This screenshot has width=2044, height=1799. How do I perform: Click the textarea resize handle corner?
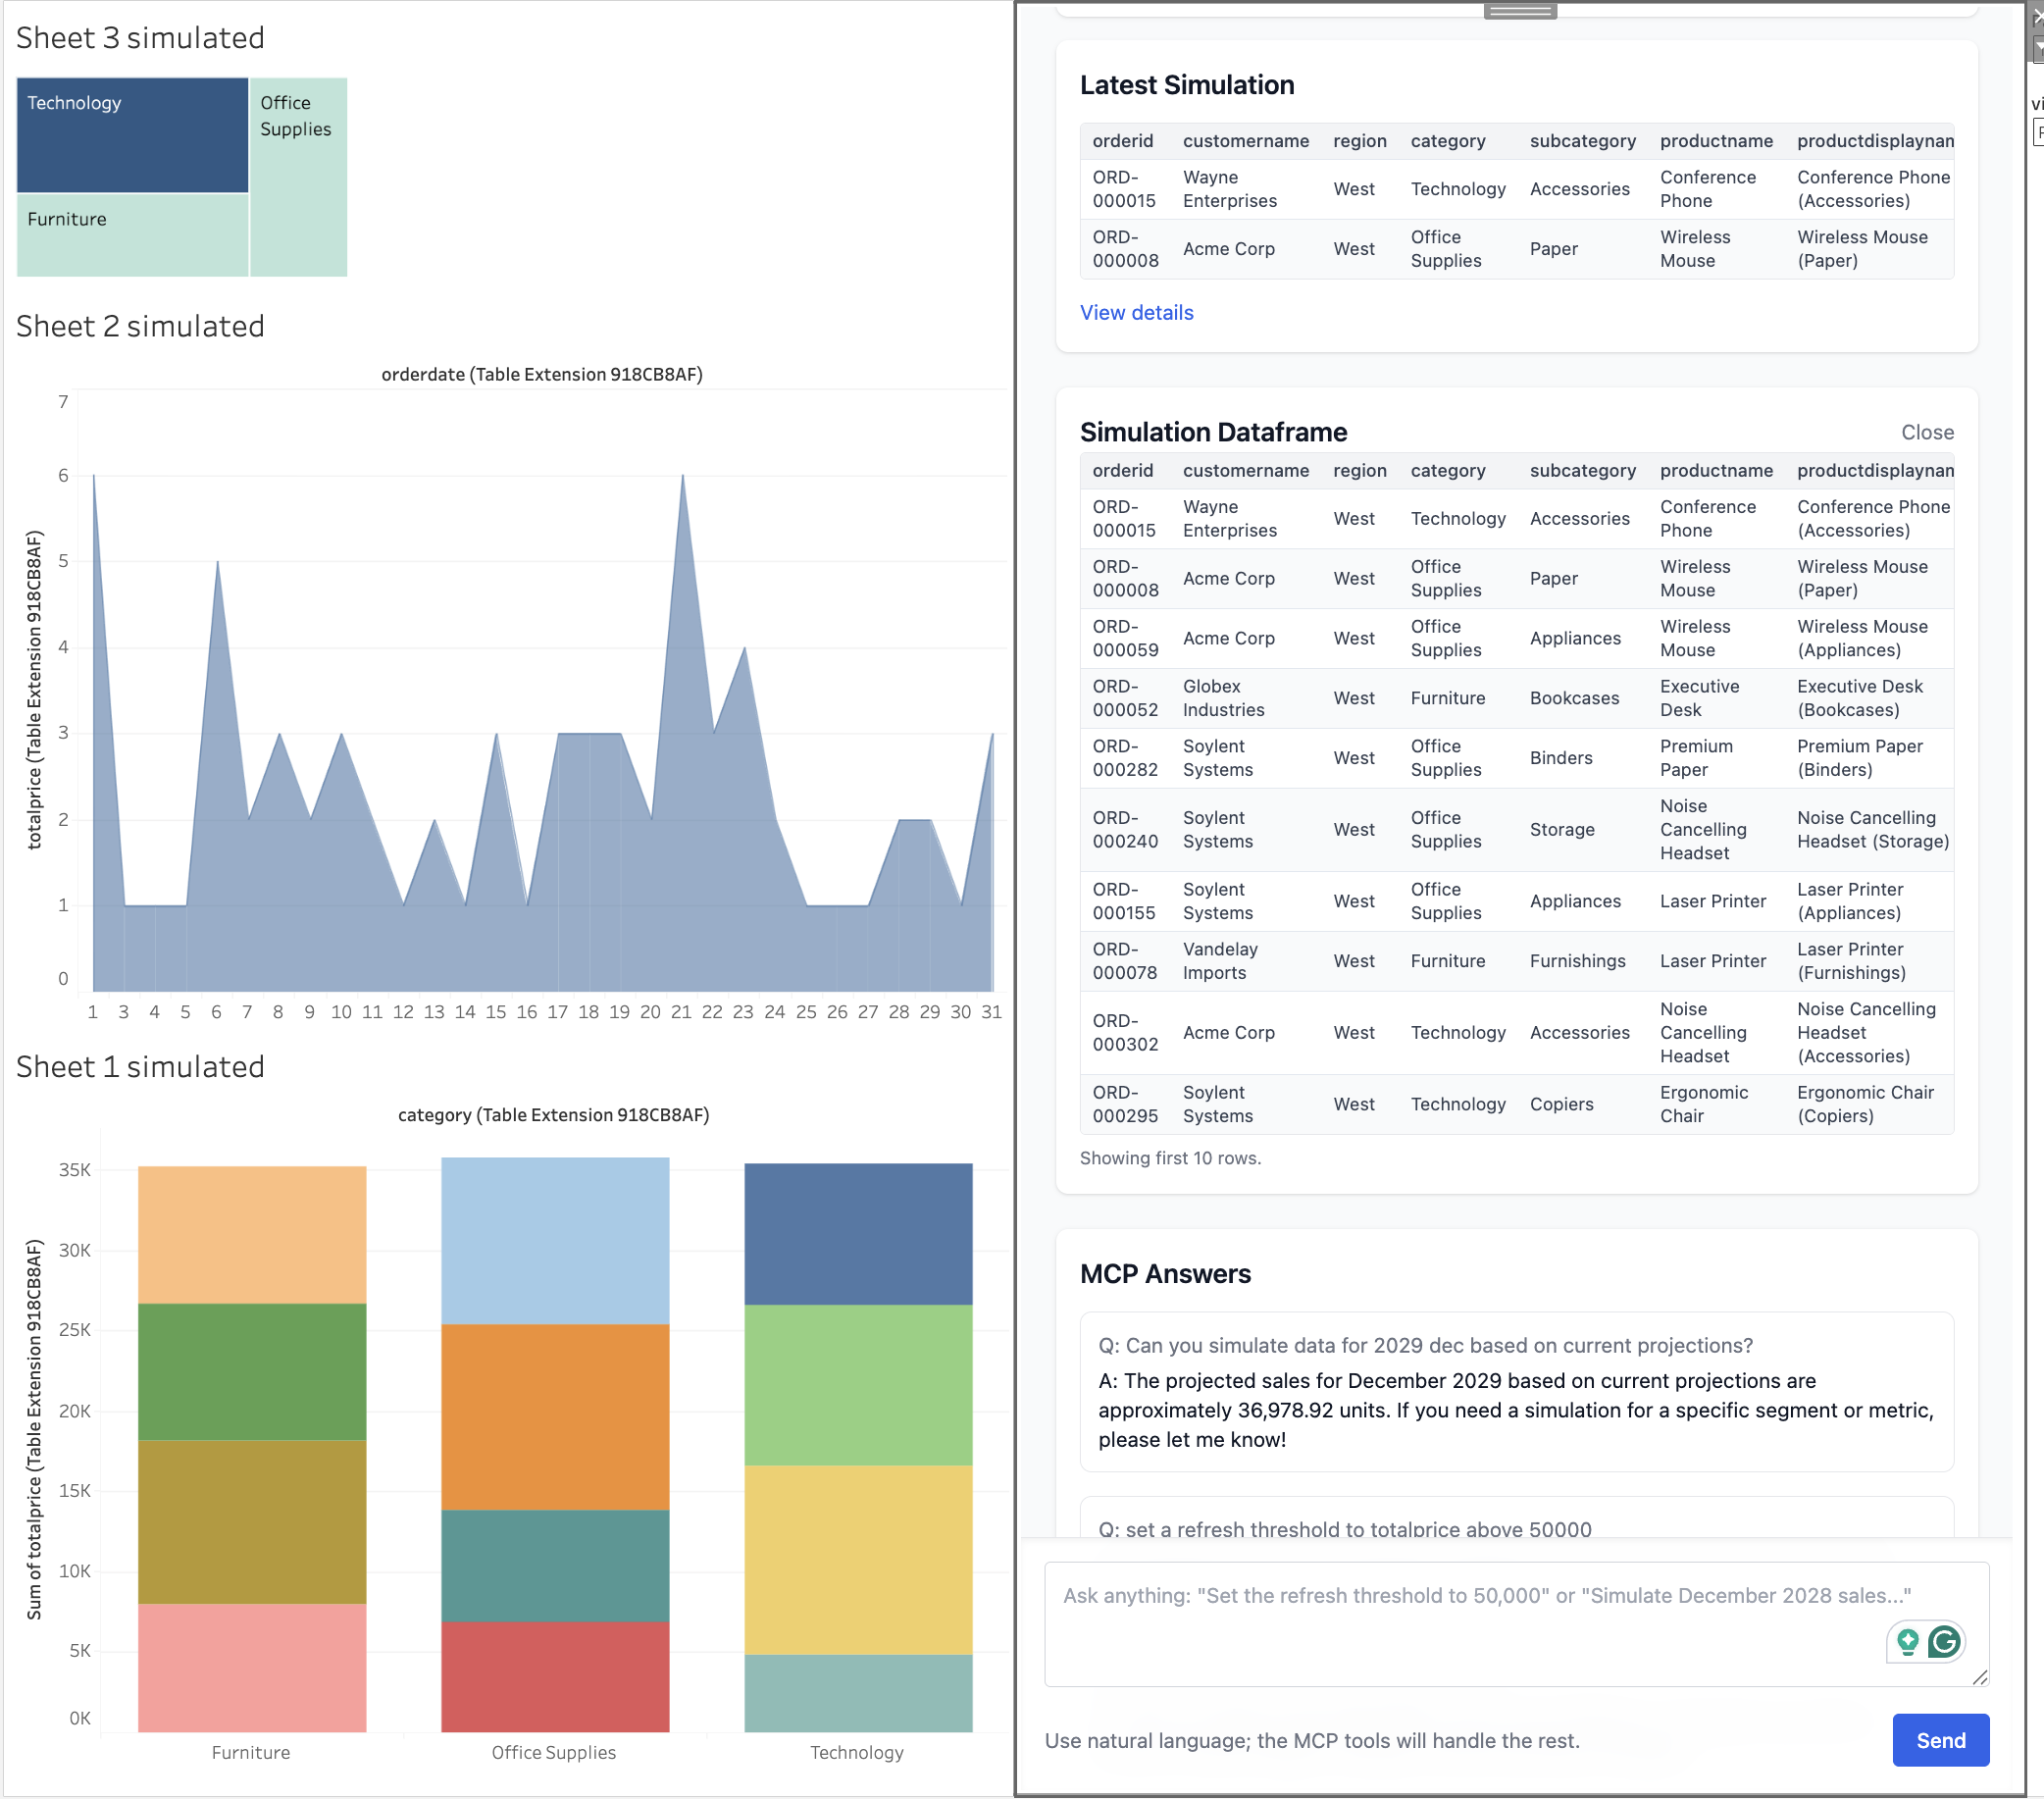coord(1979,1677)
